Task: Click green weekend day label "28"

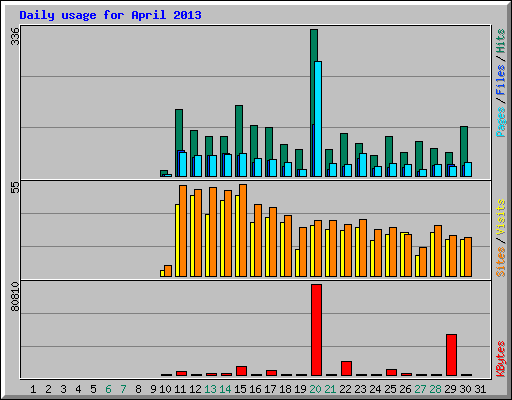Action: point(435,389)
